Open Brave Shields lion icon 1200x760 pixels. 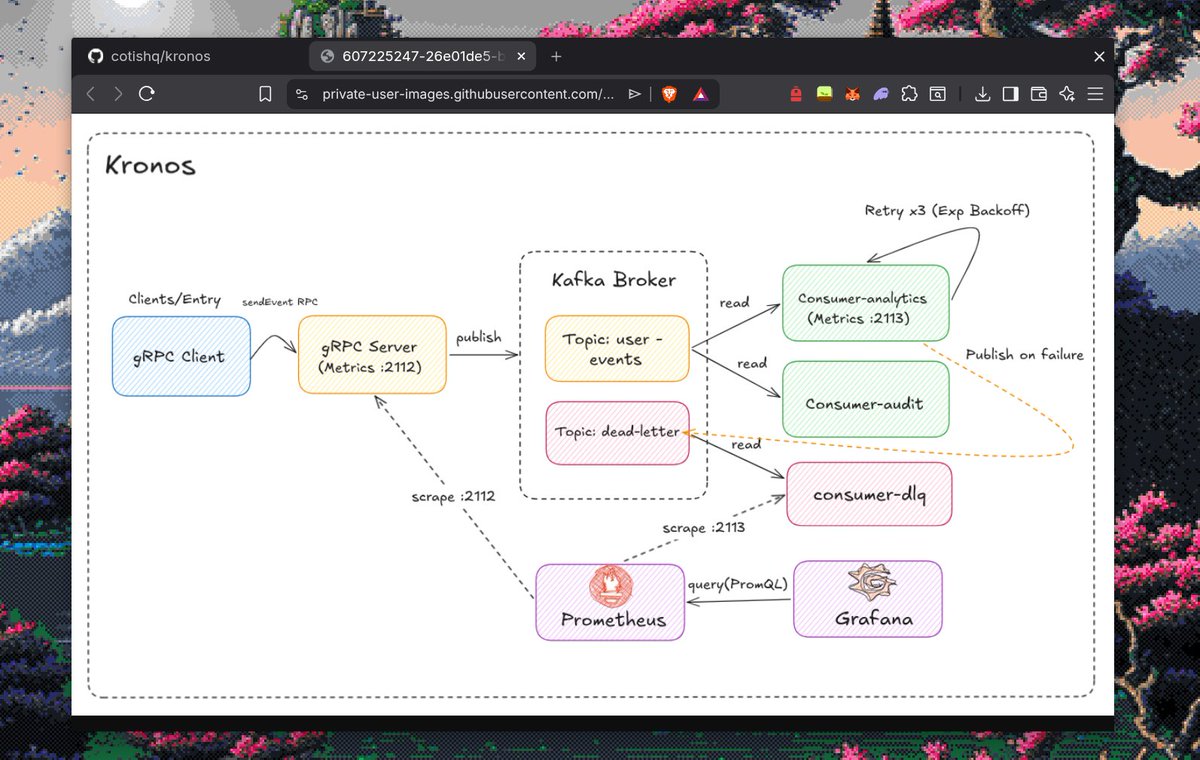[x=669, y=94]
